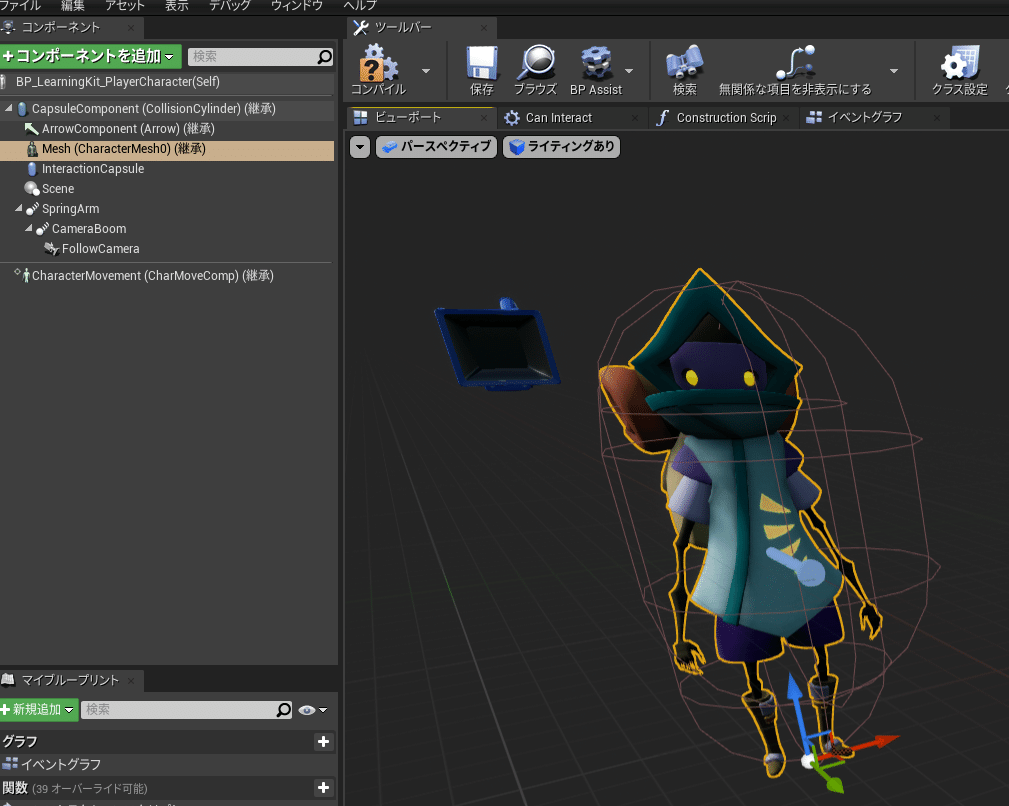Click the arrow icon of ArrowComponent

pyautogui.click(x=32, y=129)
